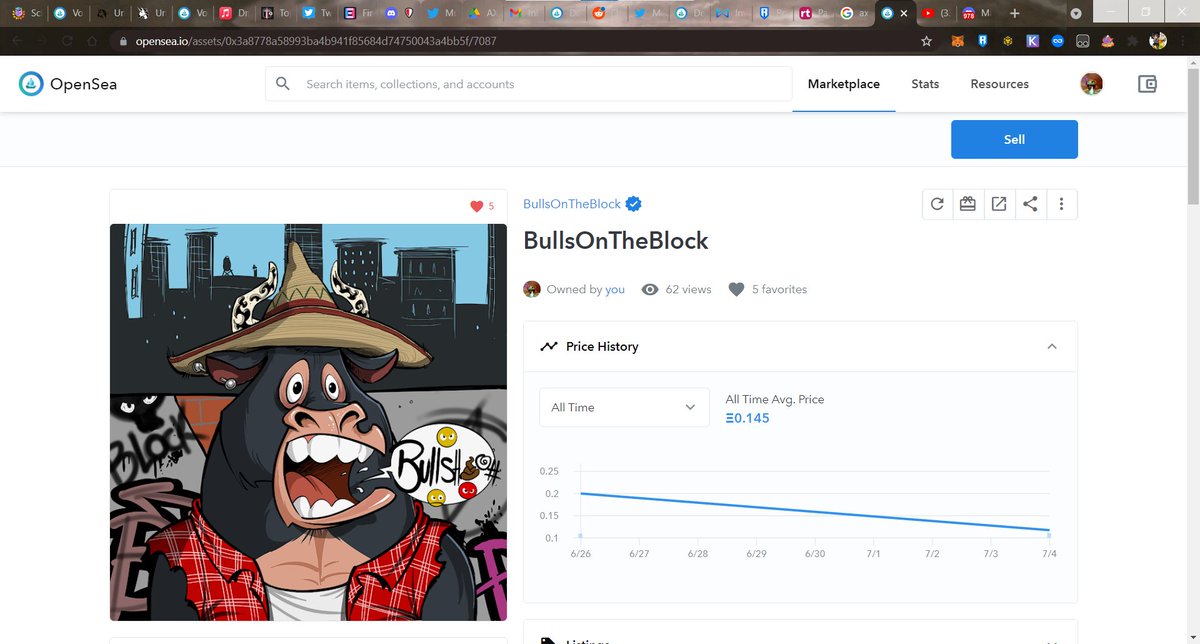Open the tab search dropdown arrow
Image resolution: width=1200 pixels, height=644 pixels.
(x=1076, y=14)
